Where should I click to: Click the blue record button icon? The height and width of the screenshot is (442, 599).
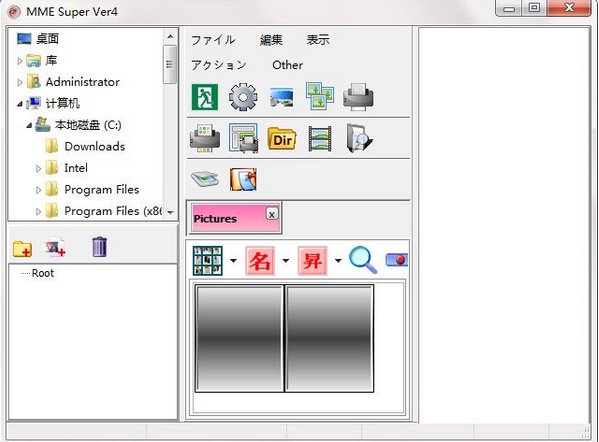[397, 260]
